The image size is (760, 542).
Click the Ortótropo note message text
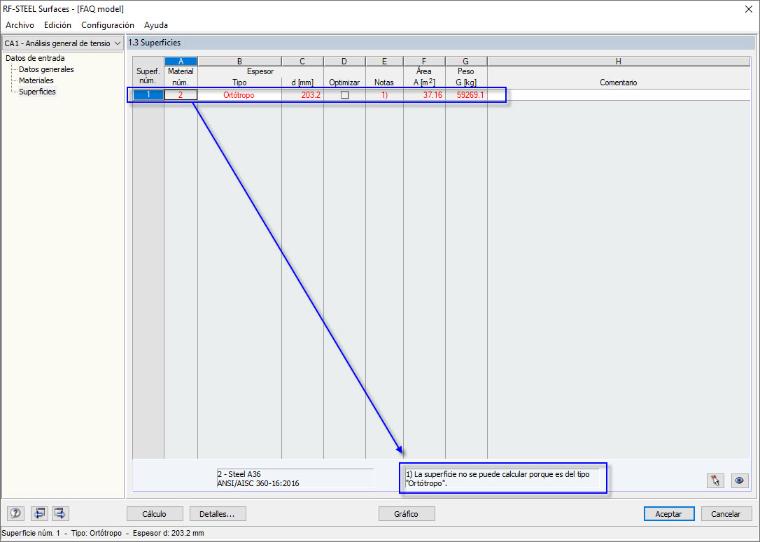498,479
